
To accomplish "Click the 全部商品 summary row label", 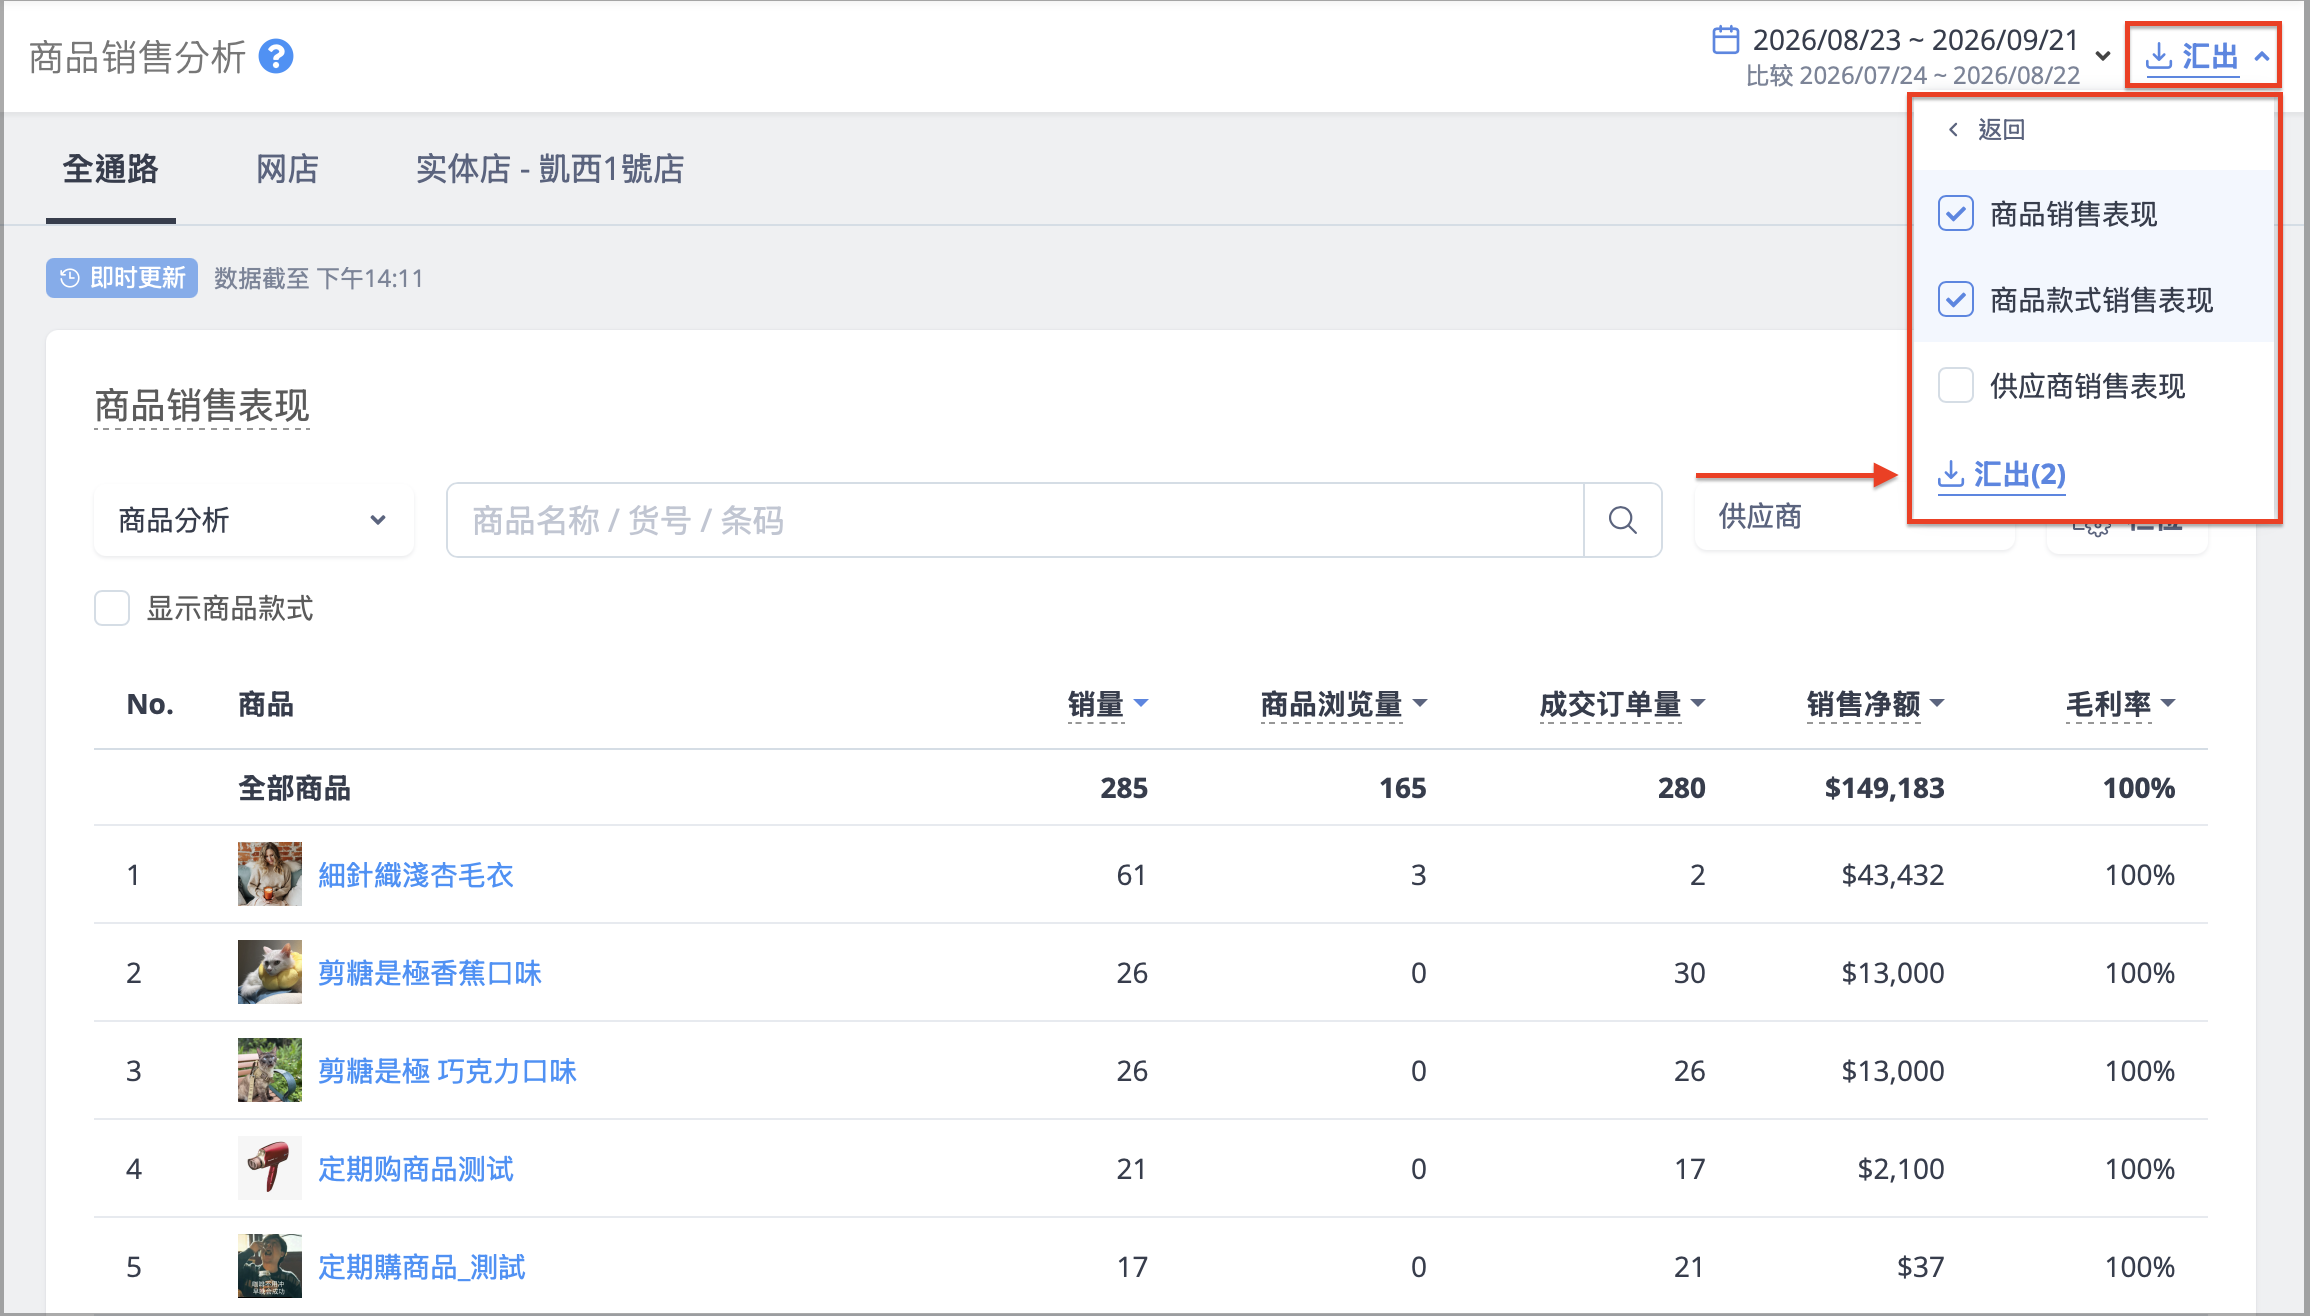I will 294,788.
